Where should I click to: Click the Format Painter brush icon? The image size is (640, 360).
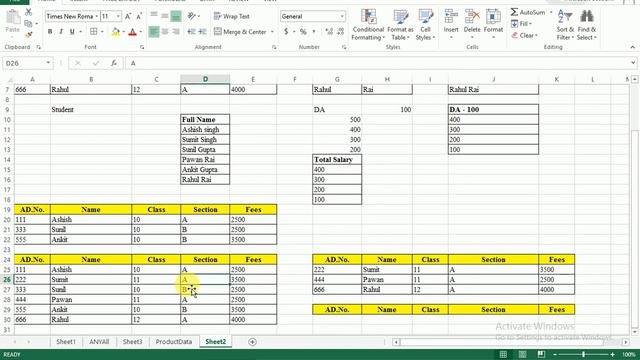(29, 35)
